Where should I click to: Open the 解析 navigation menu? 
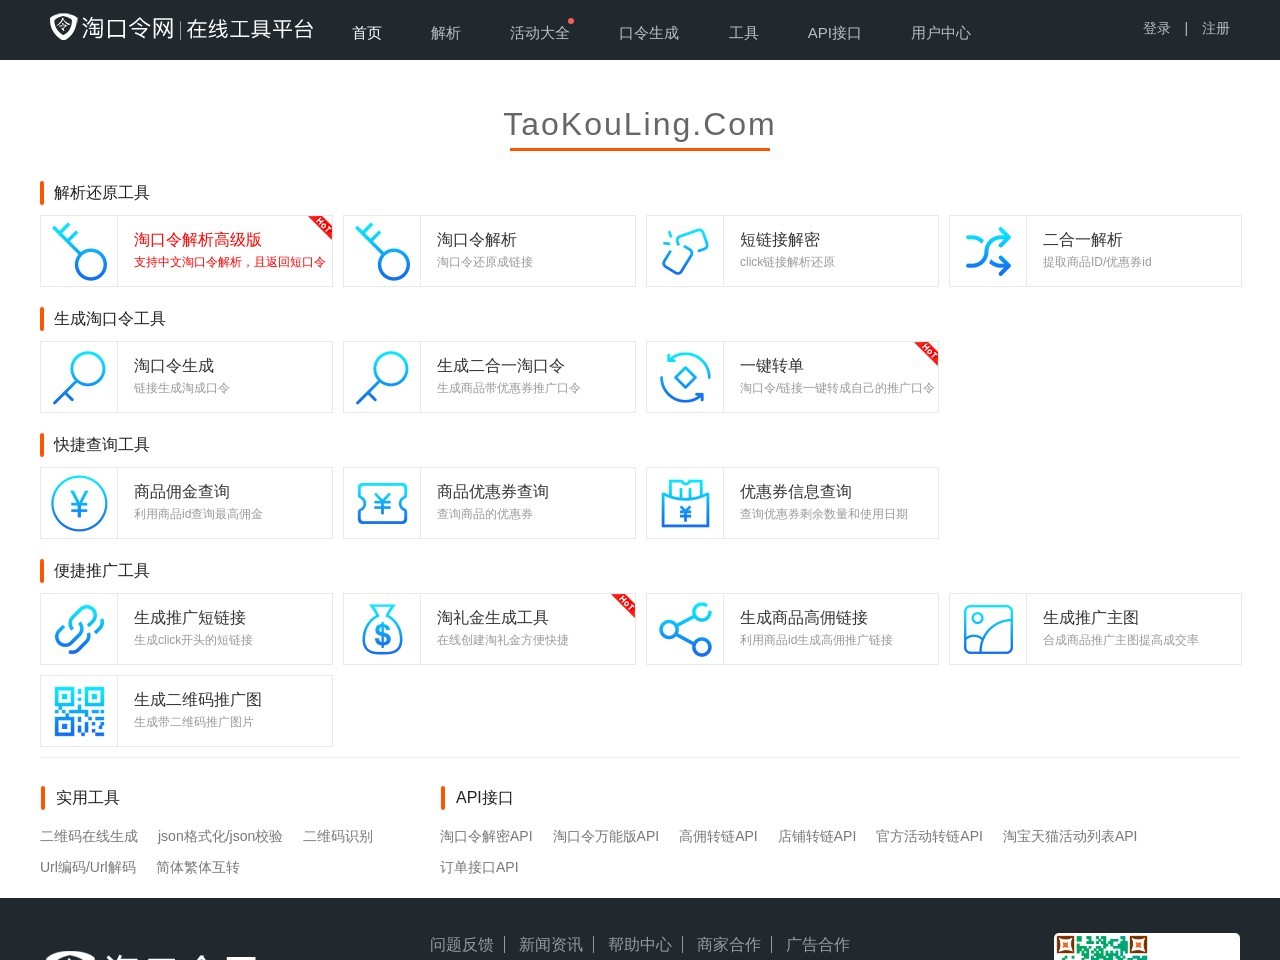(446, 33)
